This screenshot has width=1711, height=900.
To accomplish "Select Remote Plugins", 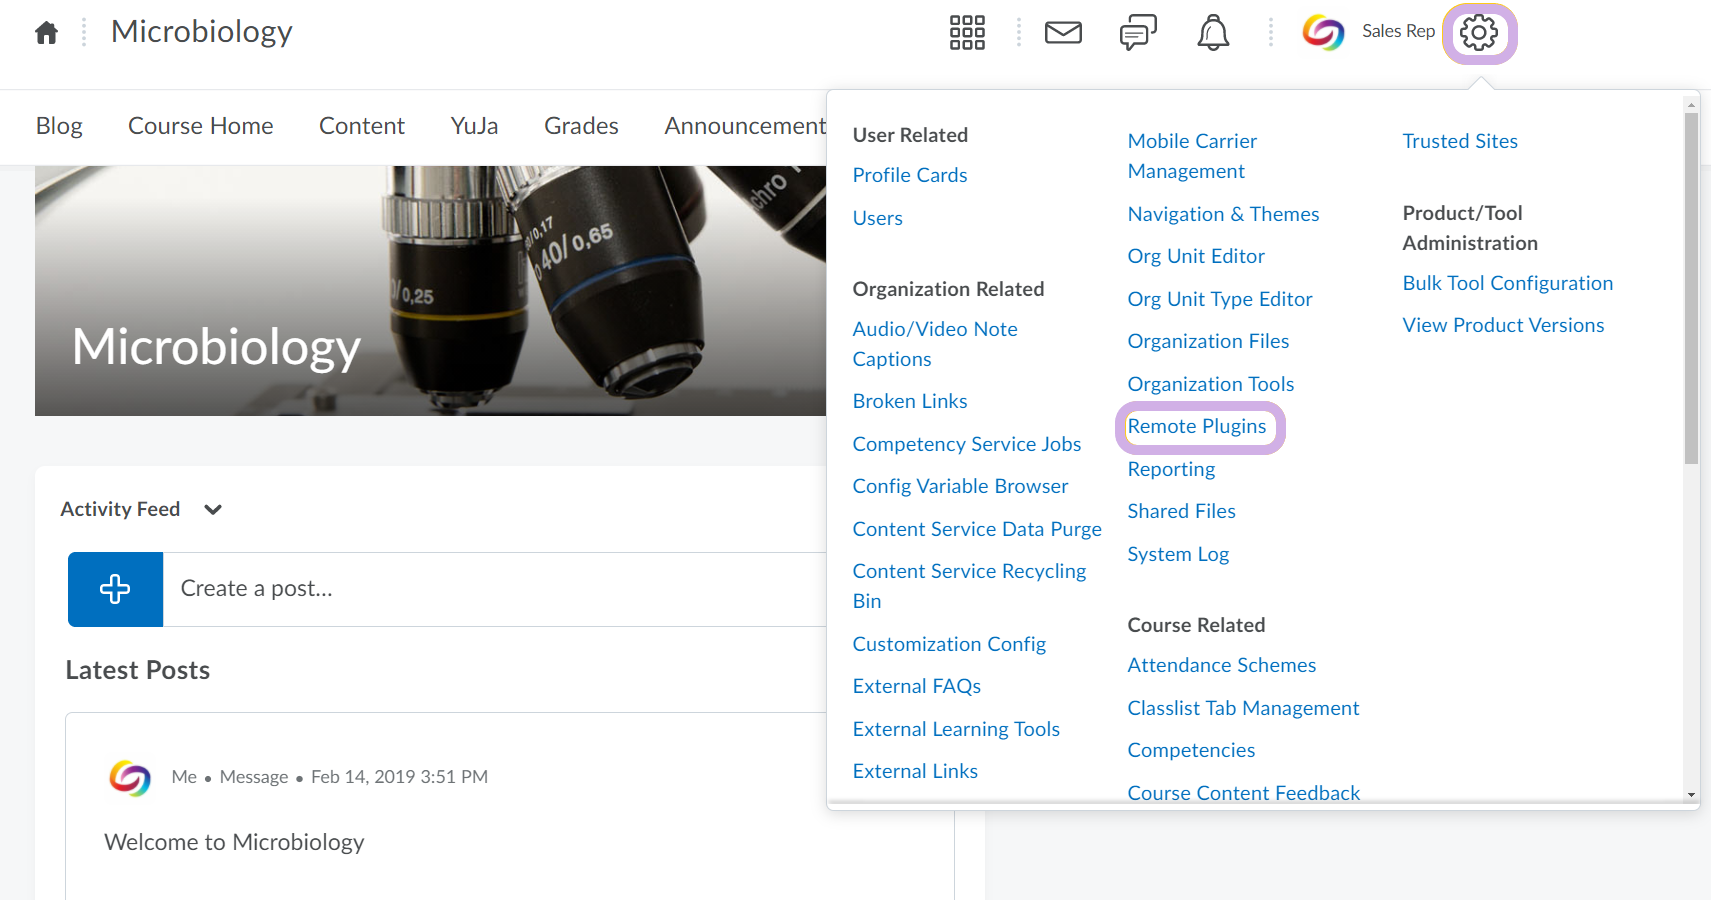I will pyautogui.click(x=1197, y=426).
